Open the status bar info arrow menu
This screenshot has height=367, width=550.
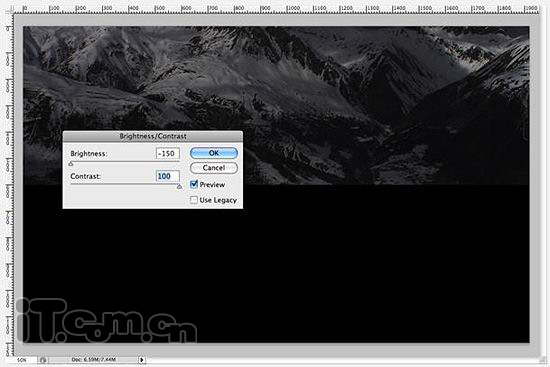pos(142,360)
